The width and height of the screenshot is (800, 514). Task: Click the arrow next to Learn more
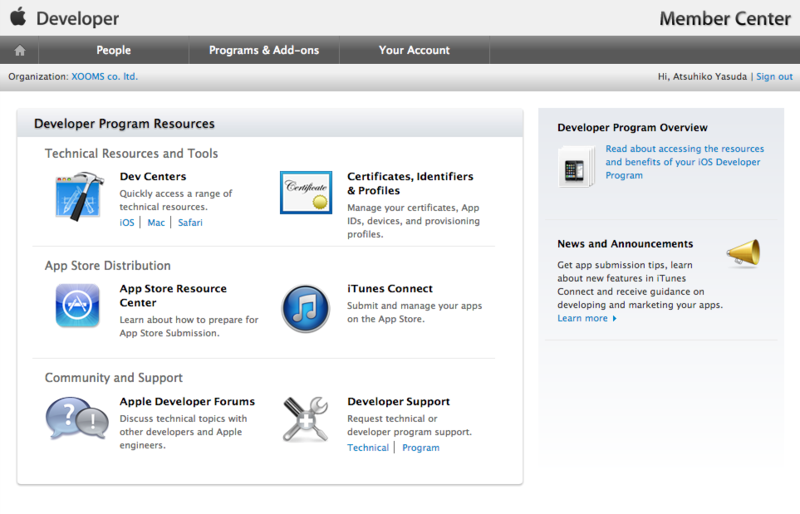click(x=614, y=319)
